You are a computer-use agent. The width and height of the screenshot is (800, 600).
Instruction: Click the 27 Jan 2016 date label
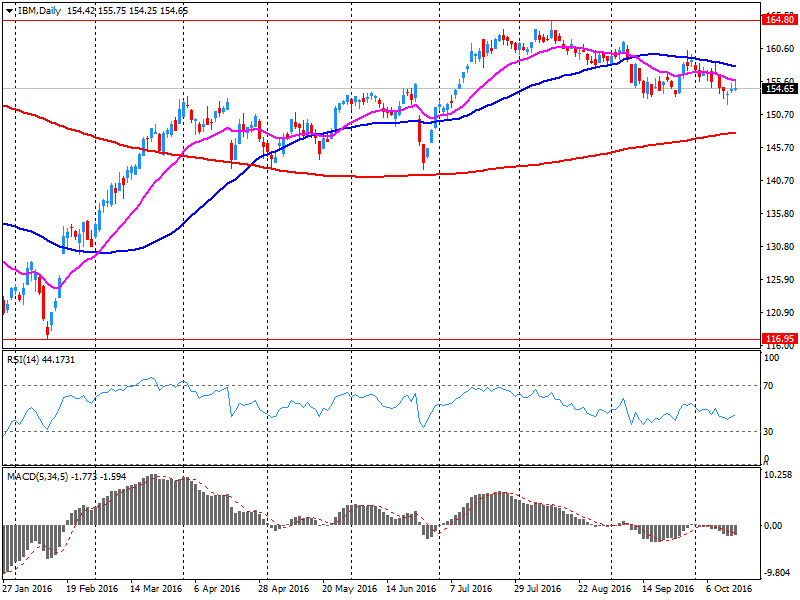[x=28, y=588]
